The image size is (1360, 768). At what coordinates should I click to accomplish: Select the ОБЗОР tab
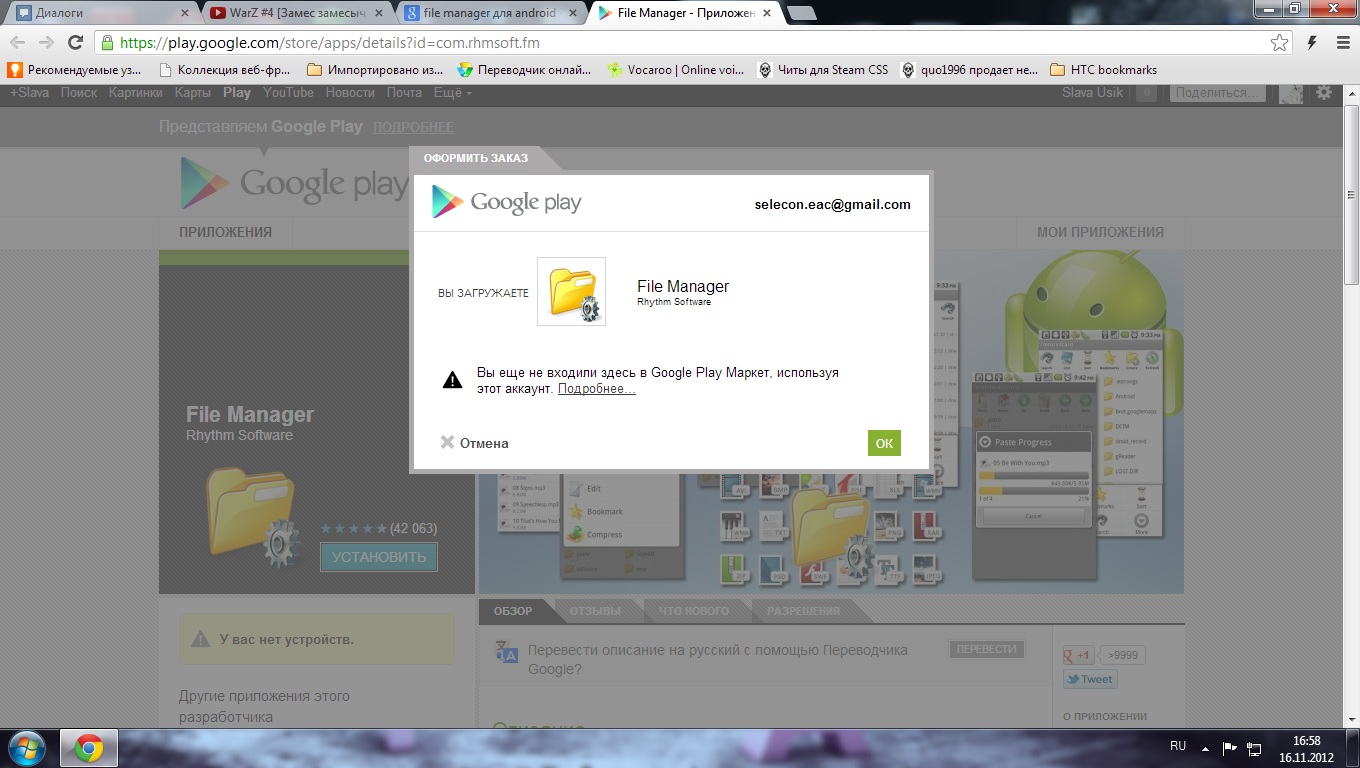(x=513, y=610)
